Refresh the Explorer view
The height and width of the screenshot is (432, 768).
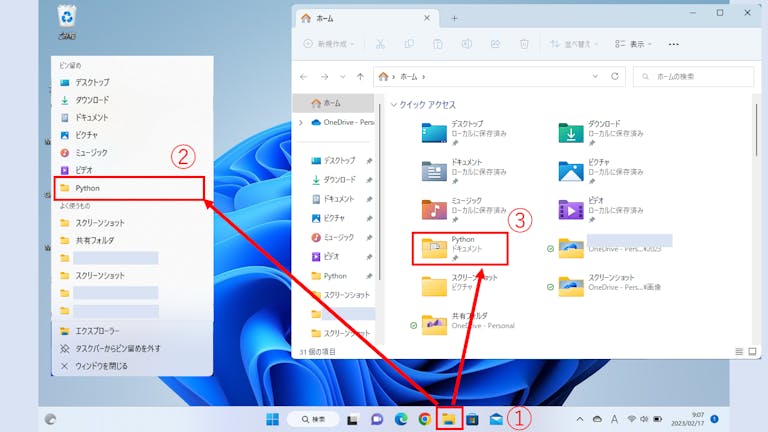click(x=615, y=76)
